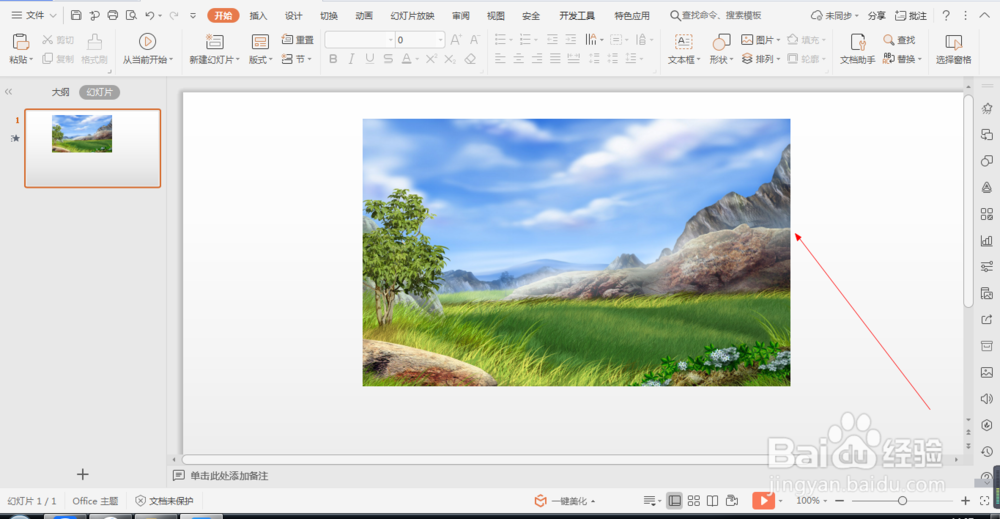
Task: Click the Find (查找) button
Action: tap(899, 40)
